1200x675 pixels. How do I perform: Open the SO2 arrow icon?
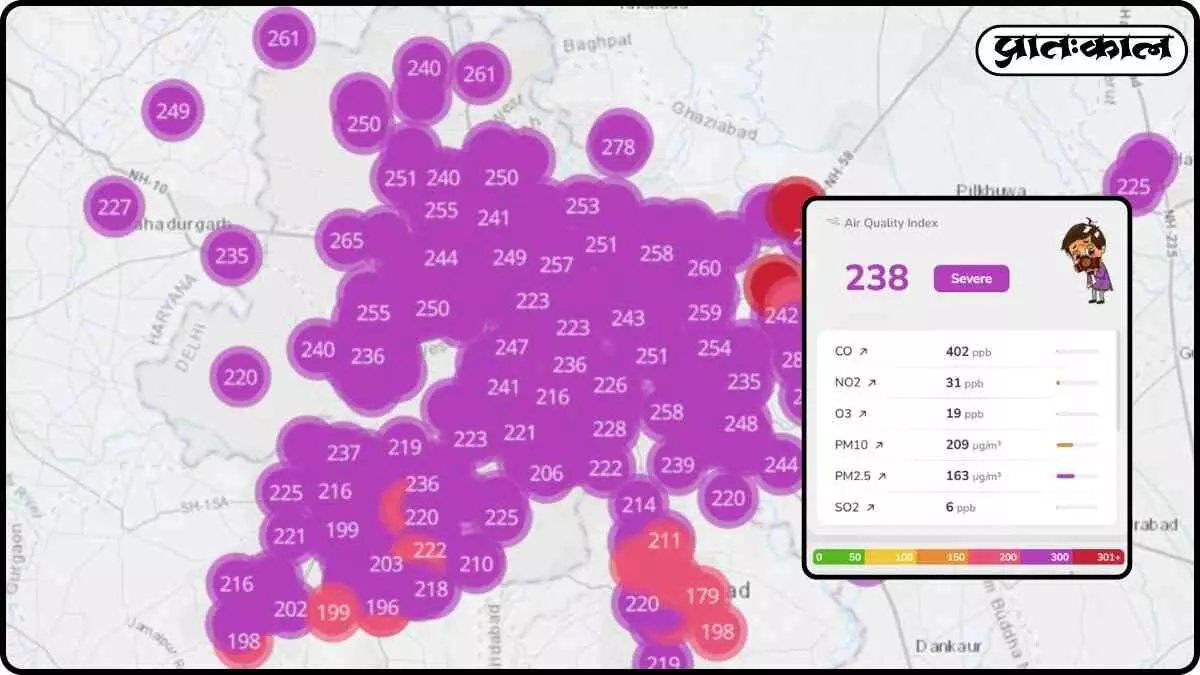tap(870, 508)
